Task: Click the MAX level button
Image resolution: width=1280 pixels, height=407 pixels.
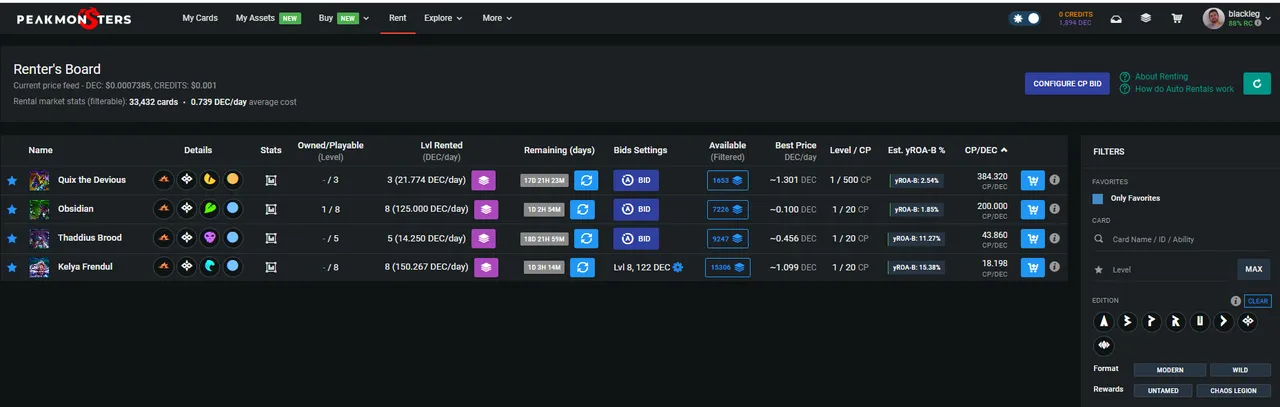Action: (1254, 269)
